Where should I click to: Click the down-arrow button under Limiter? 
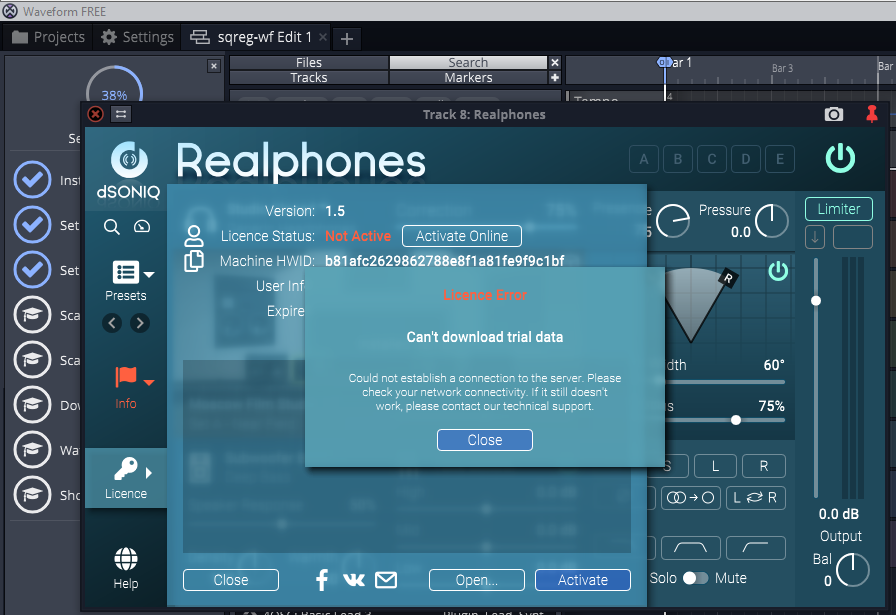[815, 237]
